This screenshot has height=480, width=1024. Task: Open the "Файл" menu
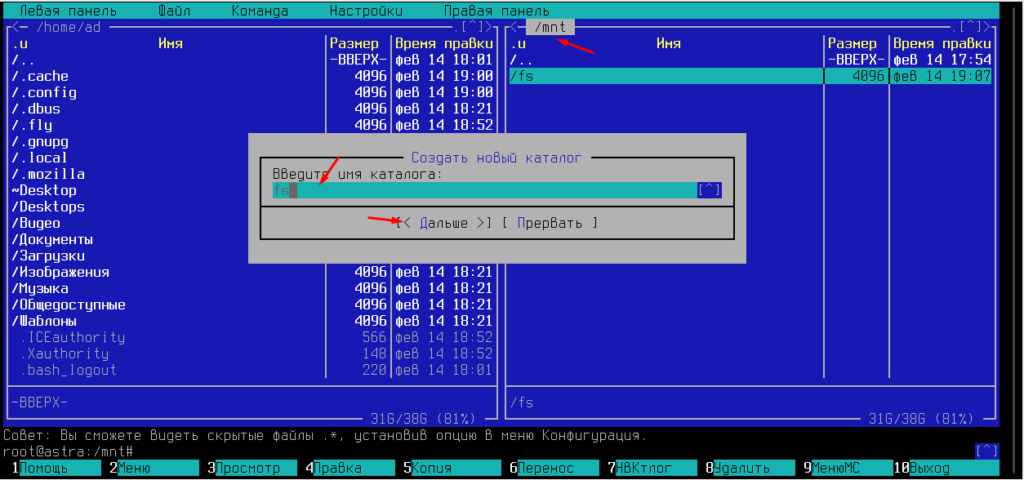click(176, 10)
